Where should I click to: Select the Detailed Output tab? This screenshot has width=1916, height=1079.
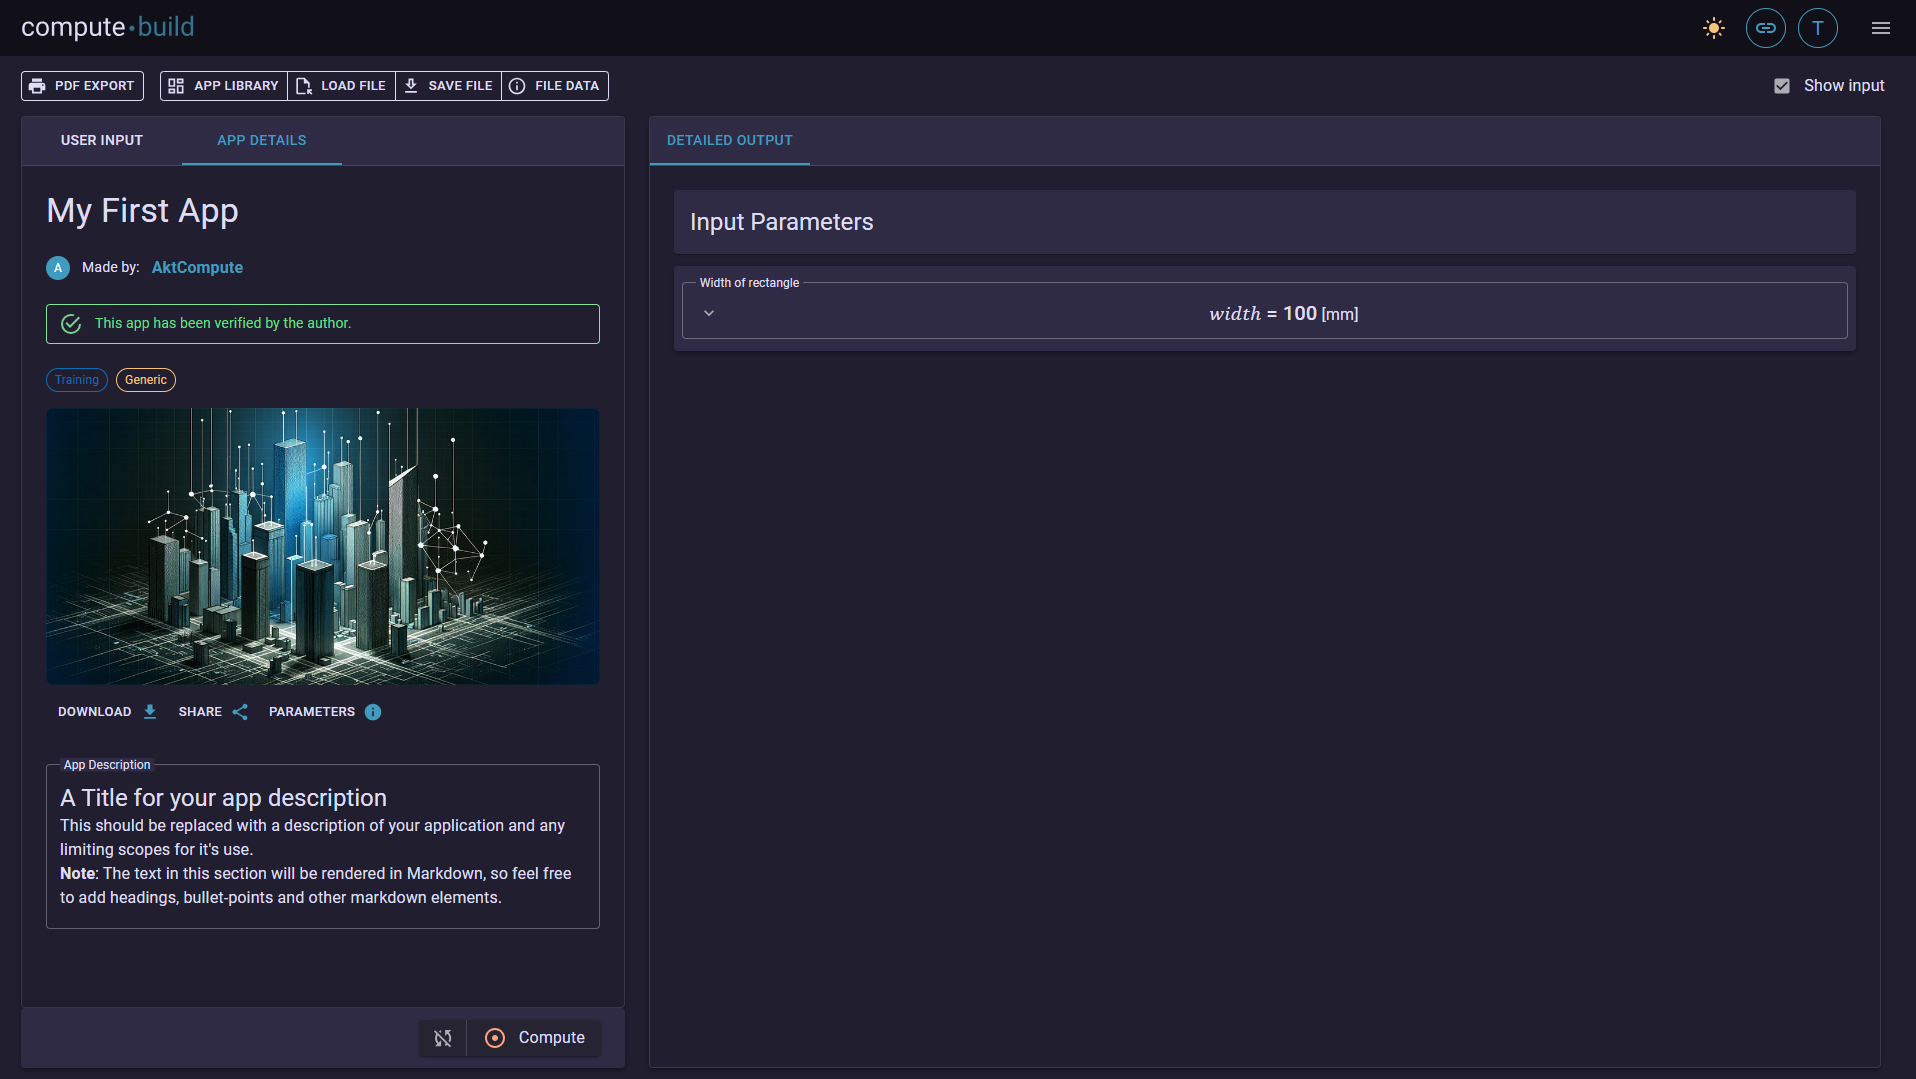pos(729,141)
